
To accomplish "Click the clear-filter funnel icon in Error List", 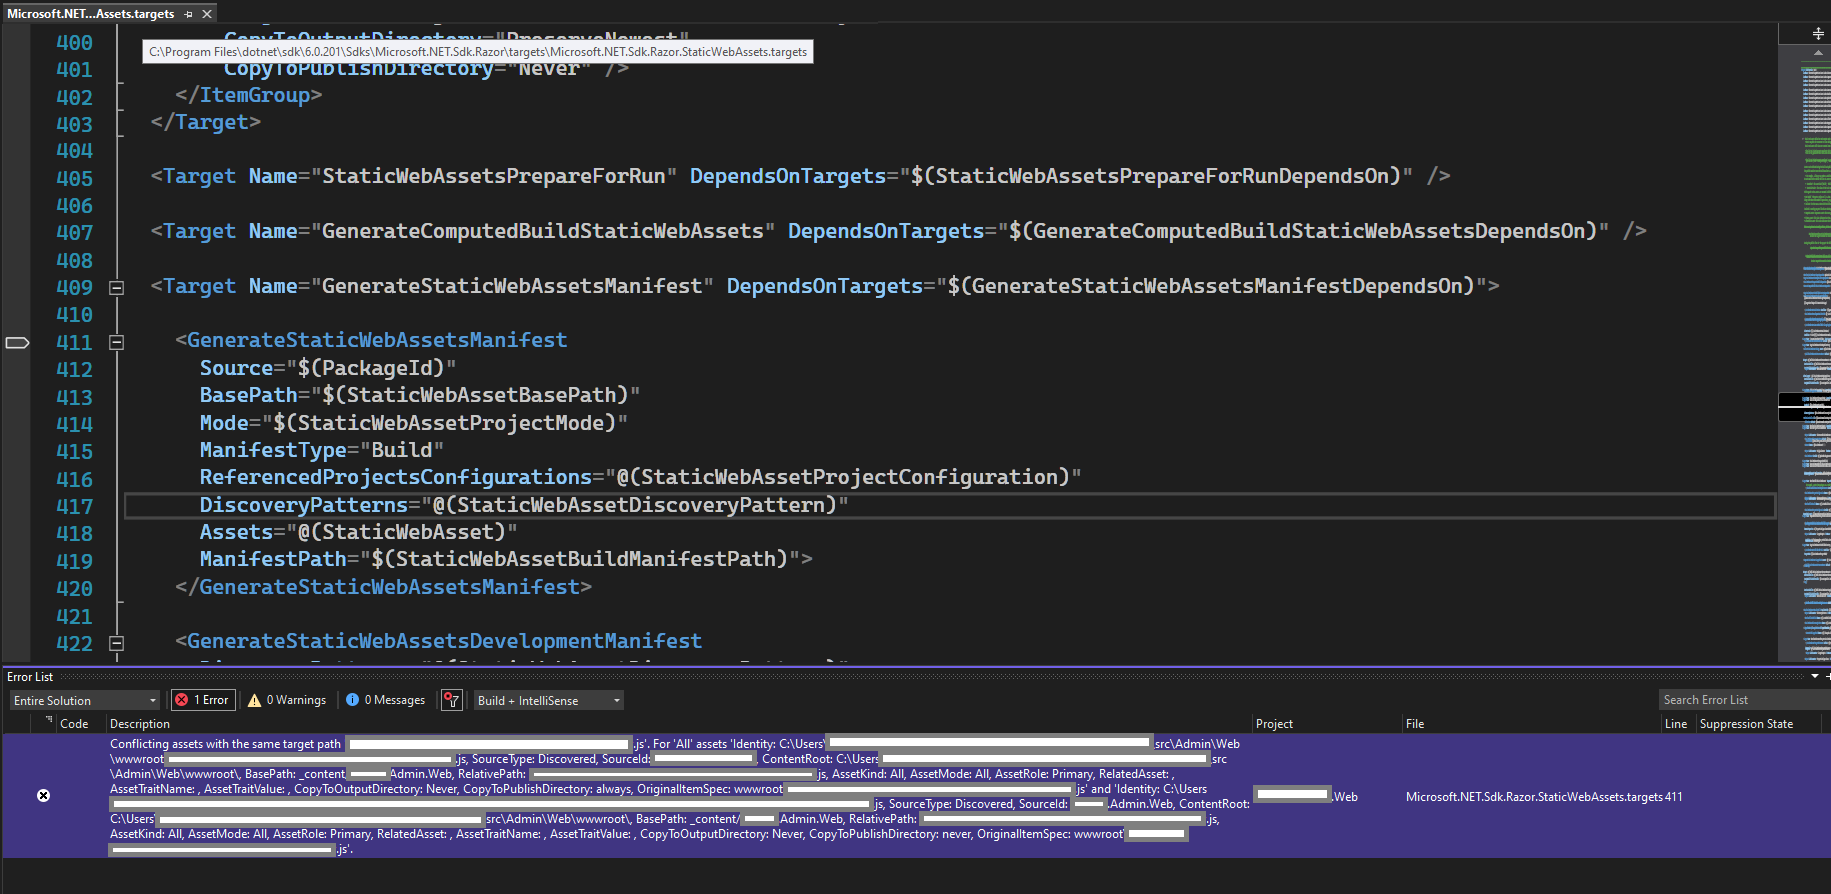I will coord(452,700).
